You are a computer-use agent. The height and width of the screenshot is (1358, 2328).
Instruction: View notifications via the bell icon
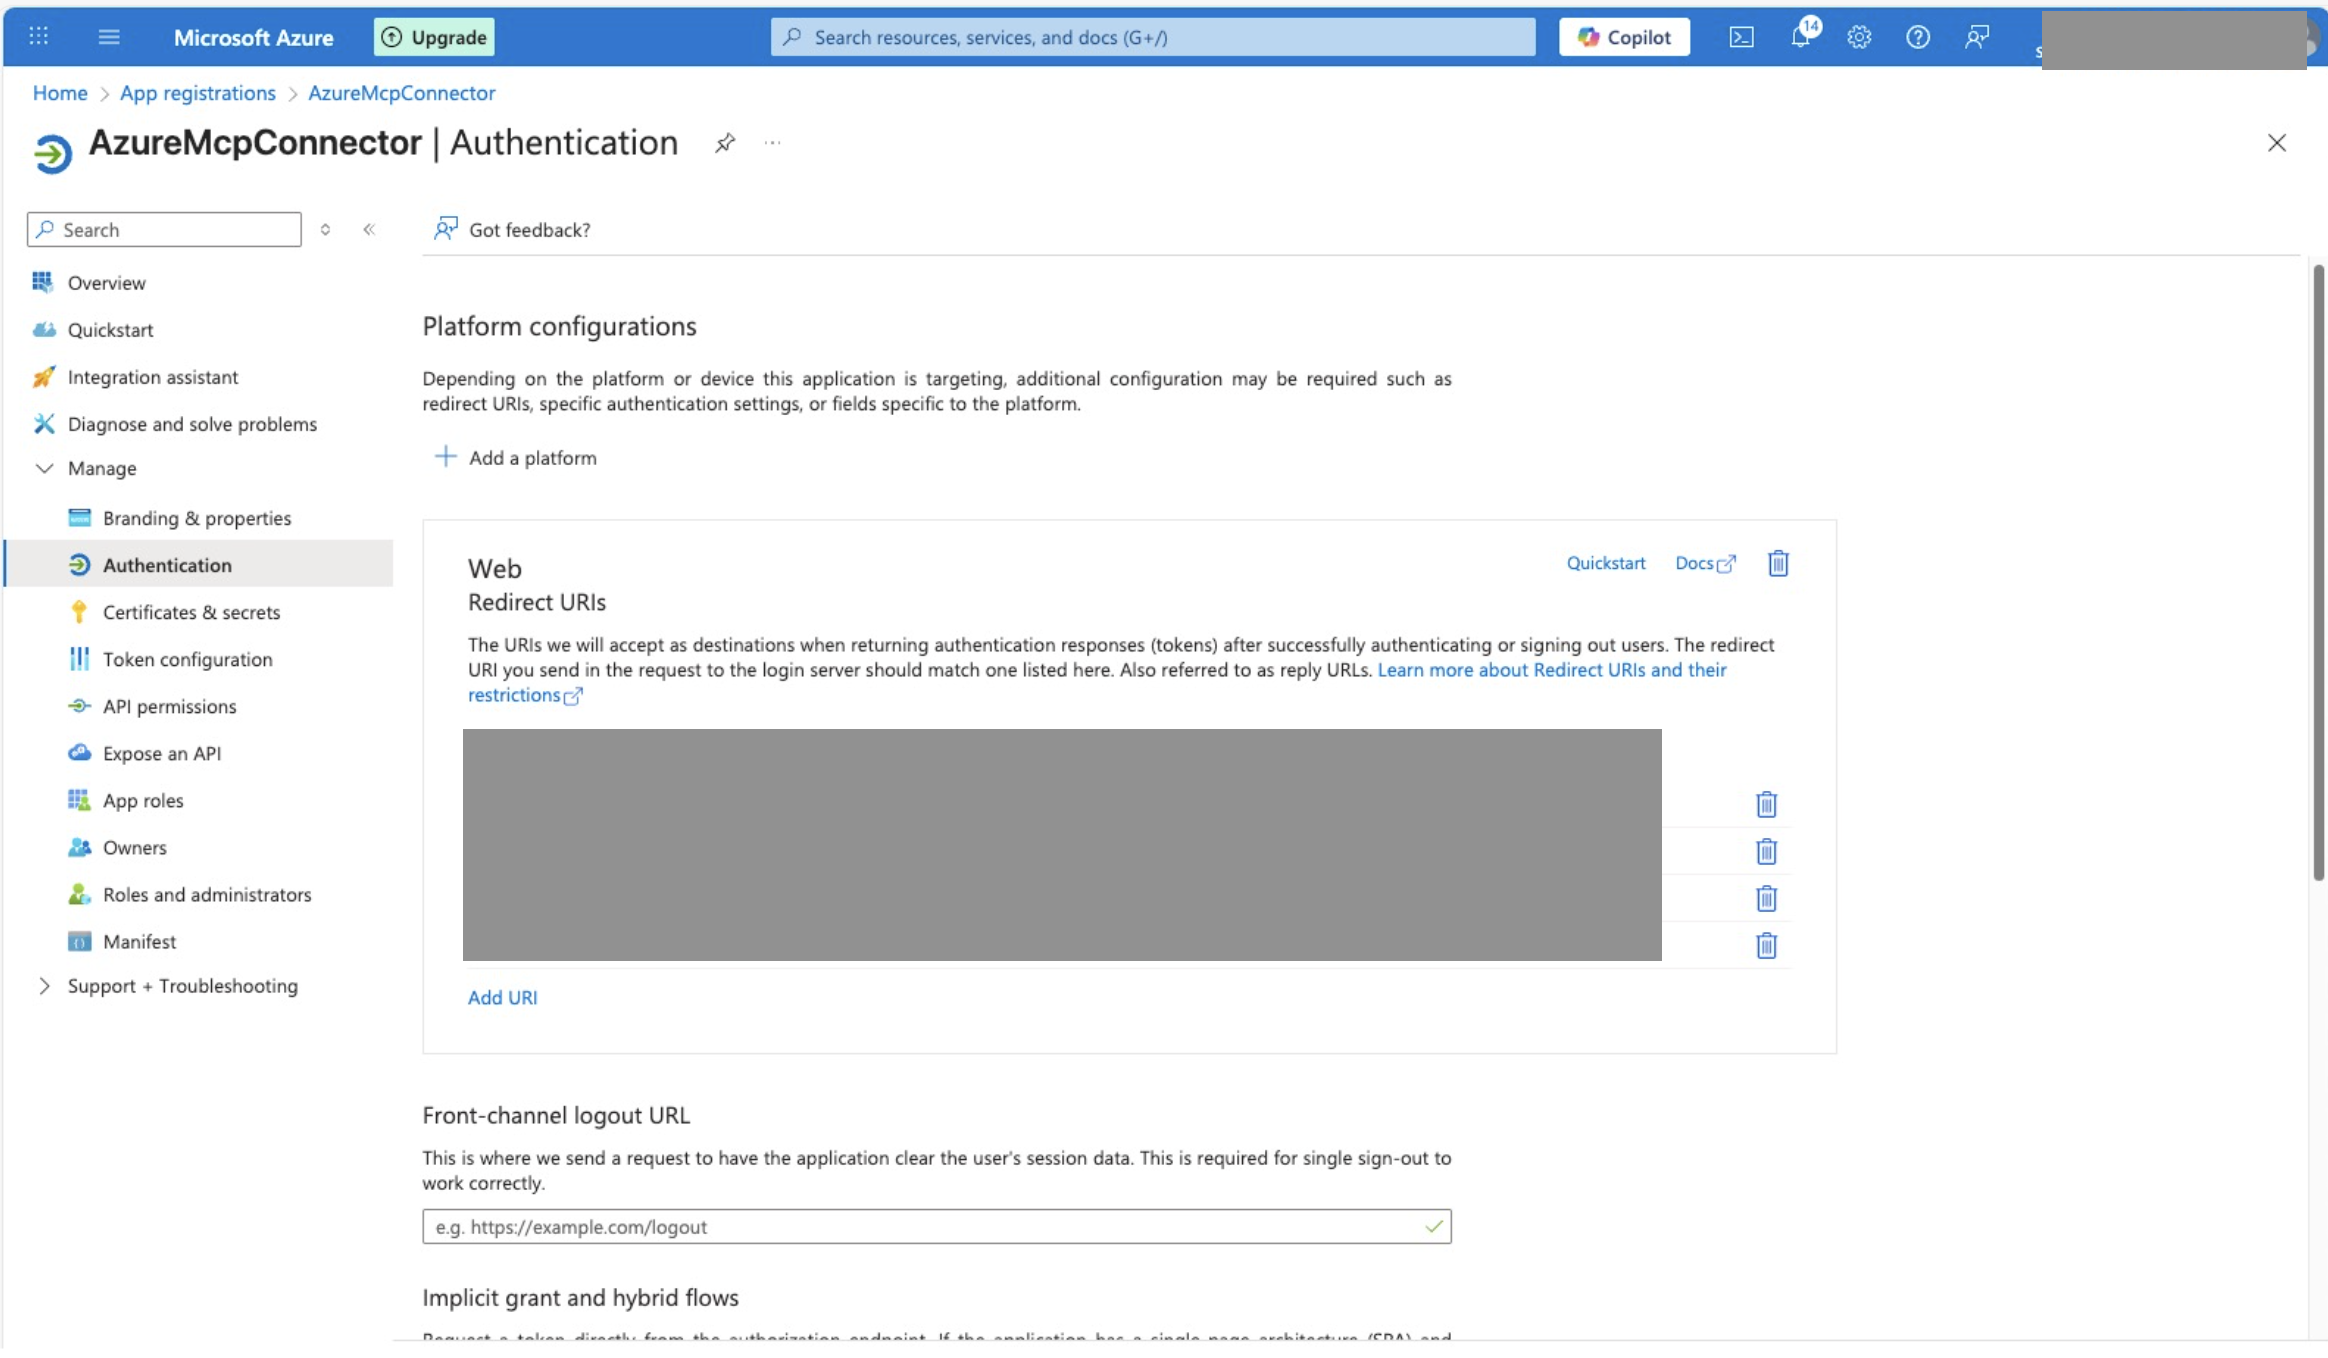click(x=1802, y=37)
